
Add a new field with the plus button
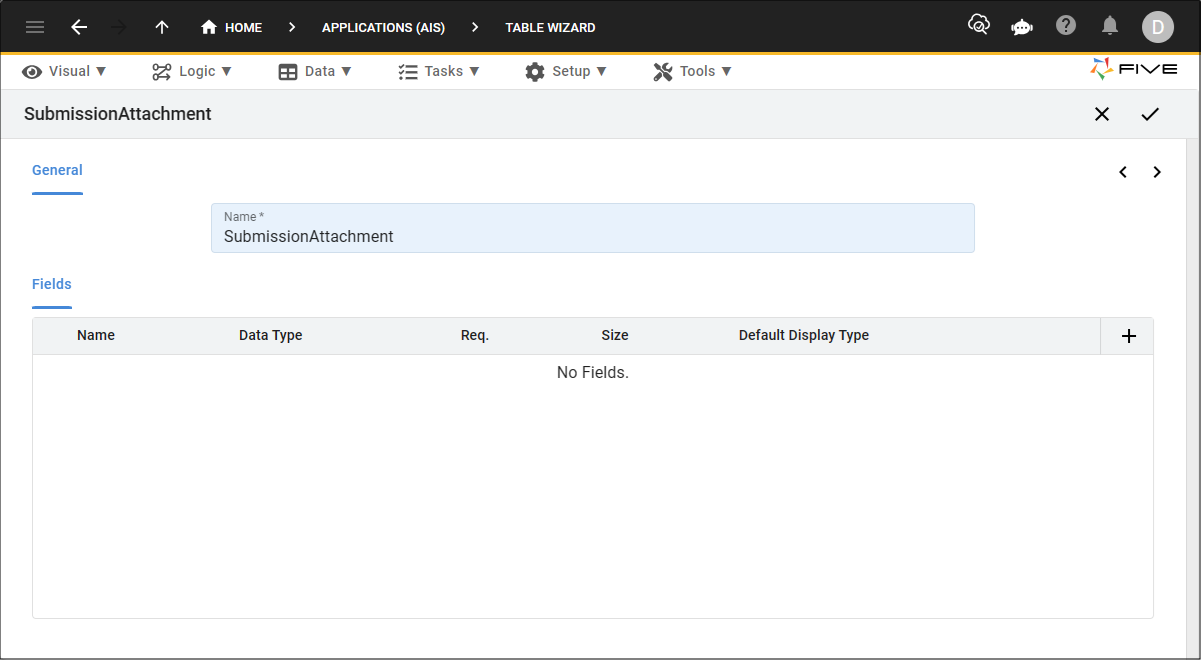1127,336
